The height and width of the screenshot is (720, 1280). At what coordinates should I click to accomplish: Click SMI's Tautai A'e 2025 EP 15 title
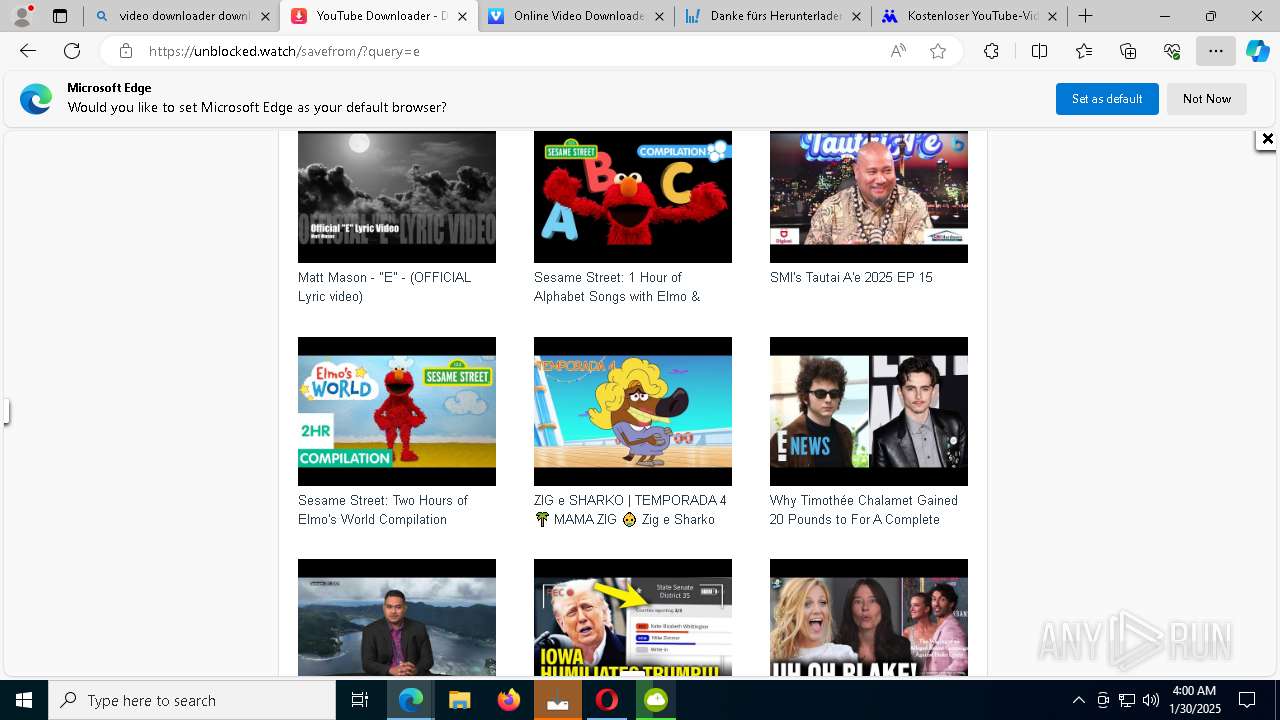tap(851, 277)
